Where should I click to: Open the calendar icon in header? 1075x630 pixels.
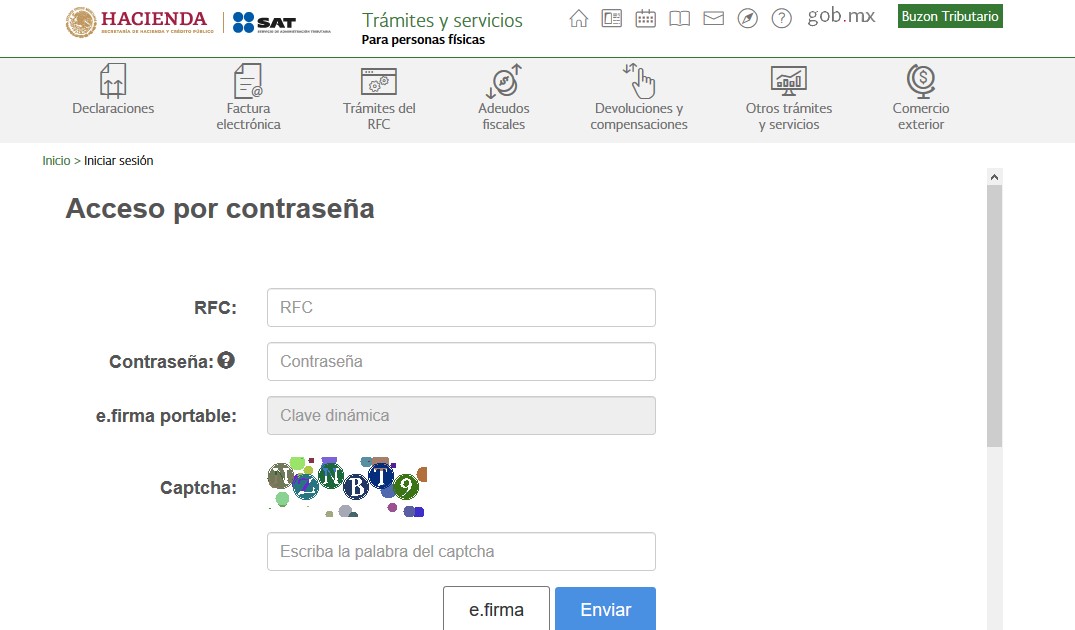(x=645, y=19)
